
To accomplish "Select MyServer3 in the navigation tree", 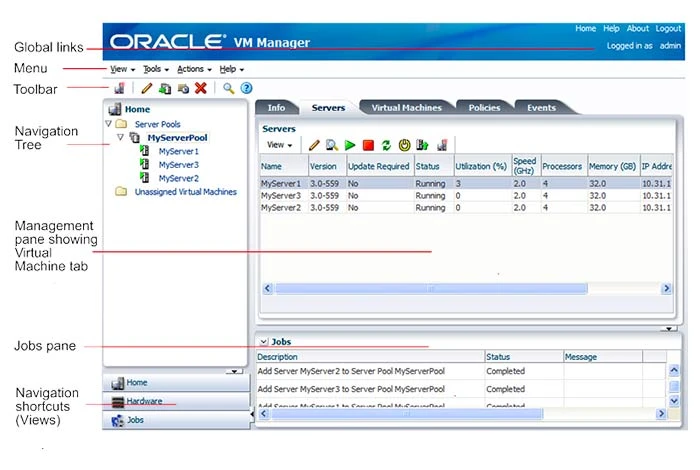I will tap(179, 165).
